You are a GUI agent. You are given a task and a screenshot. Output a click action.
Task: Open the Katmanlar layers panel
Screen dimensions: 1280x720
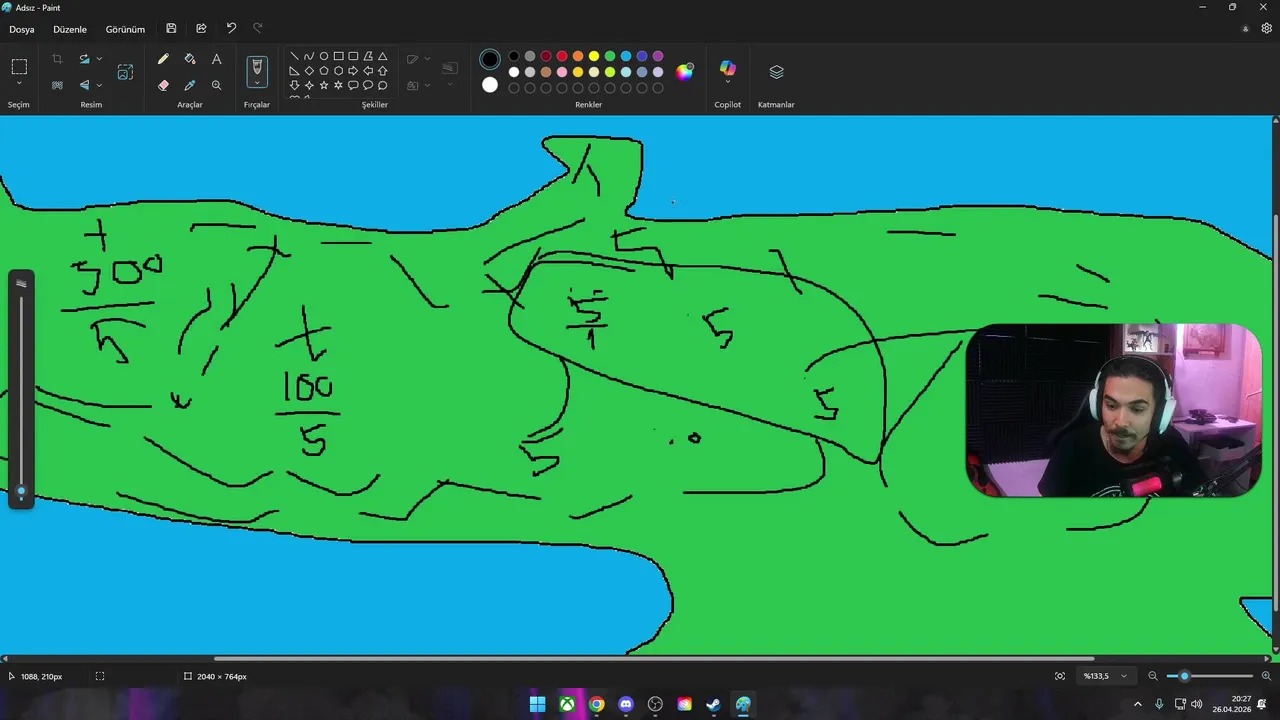[x=776, y=72]
